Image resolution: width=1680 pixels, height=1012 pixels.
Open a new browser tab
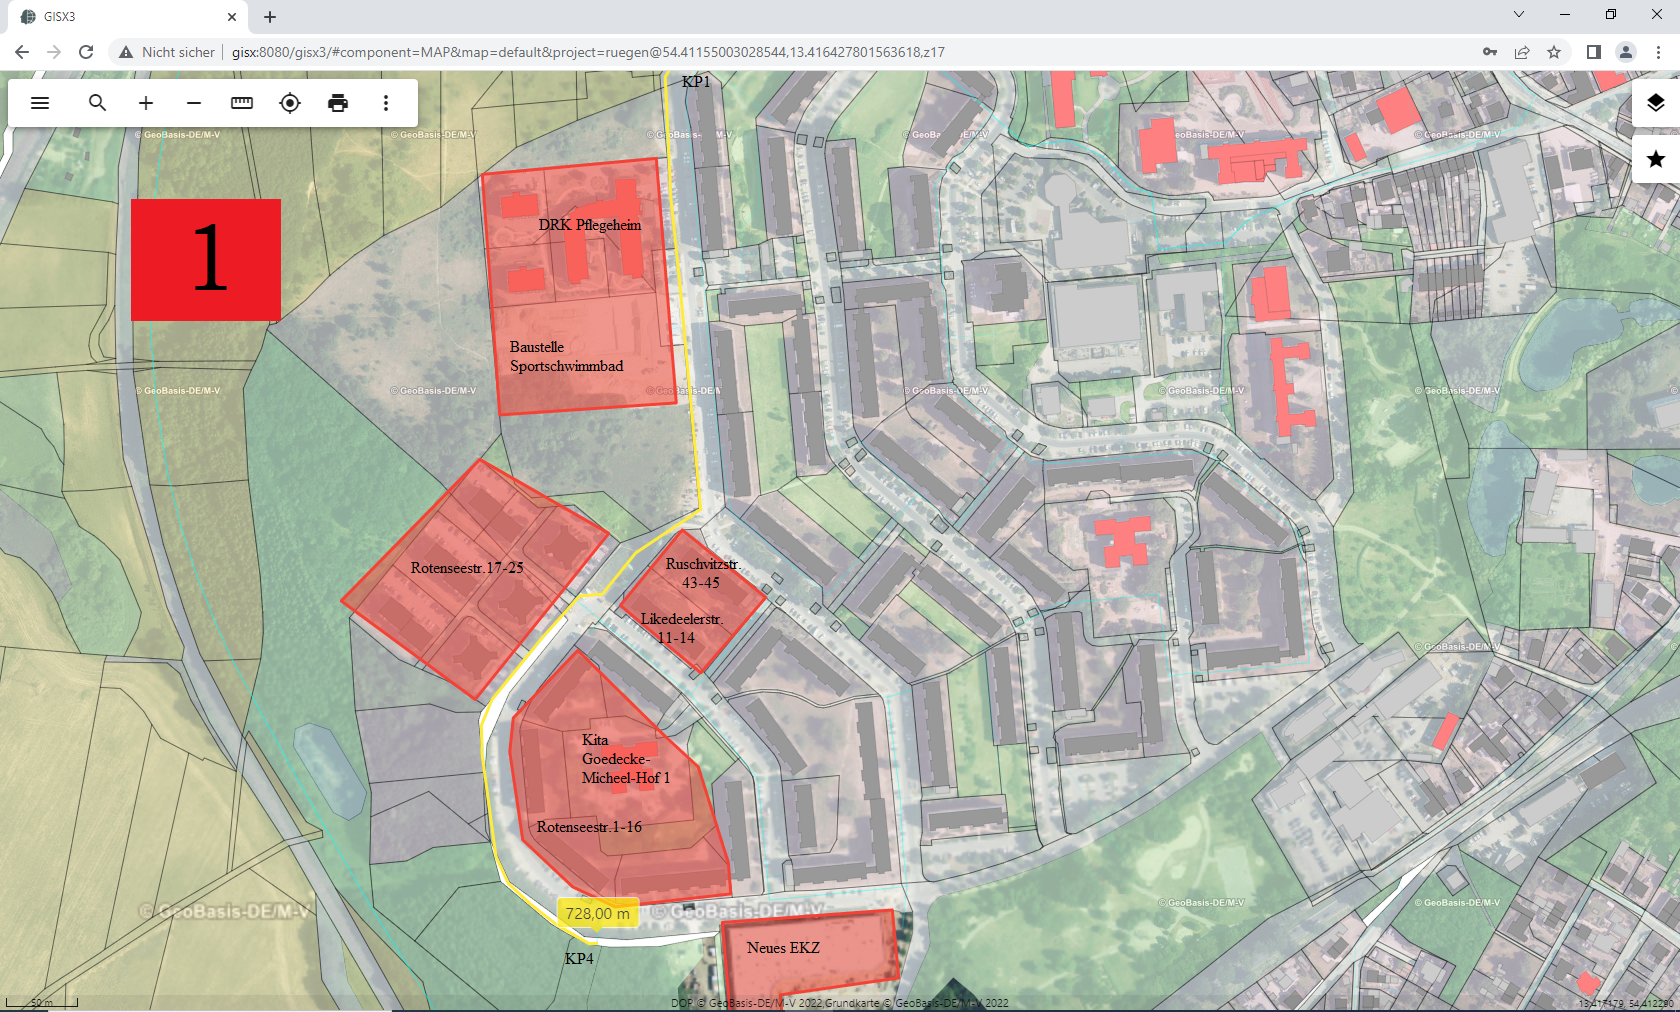270,17
